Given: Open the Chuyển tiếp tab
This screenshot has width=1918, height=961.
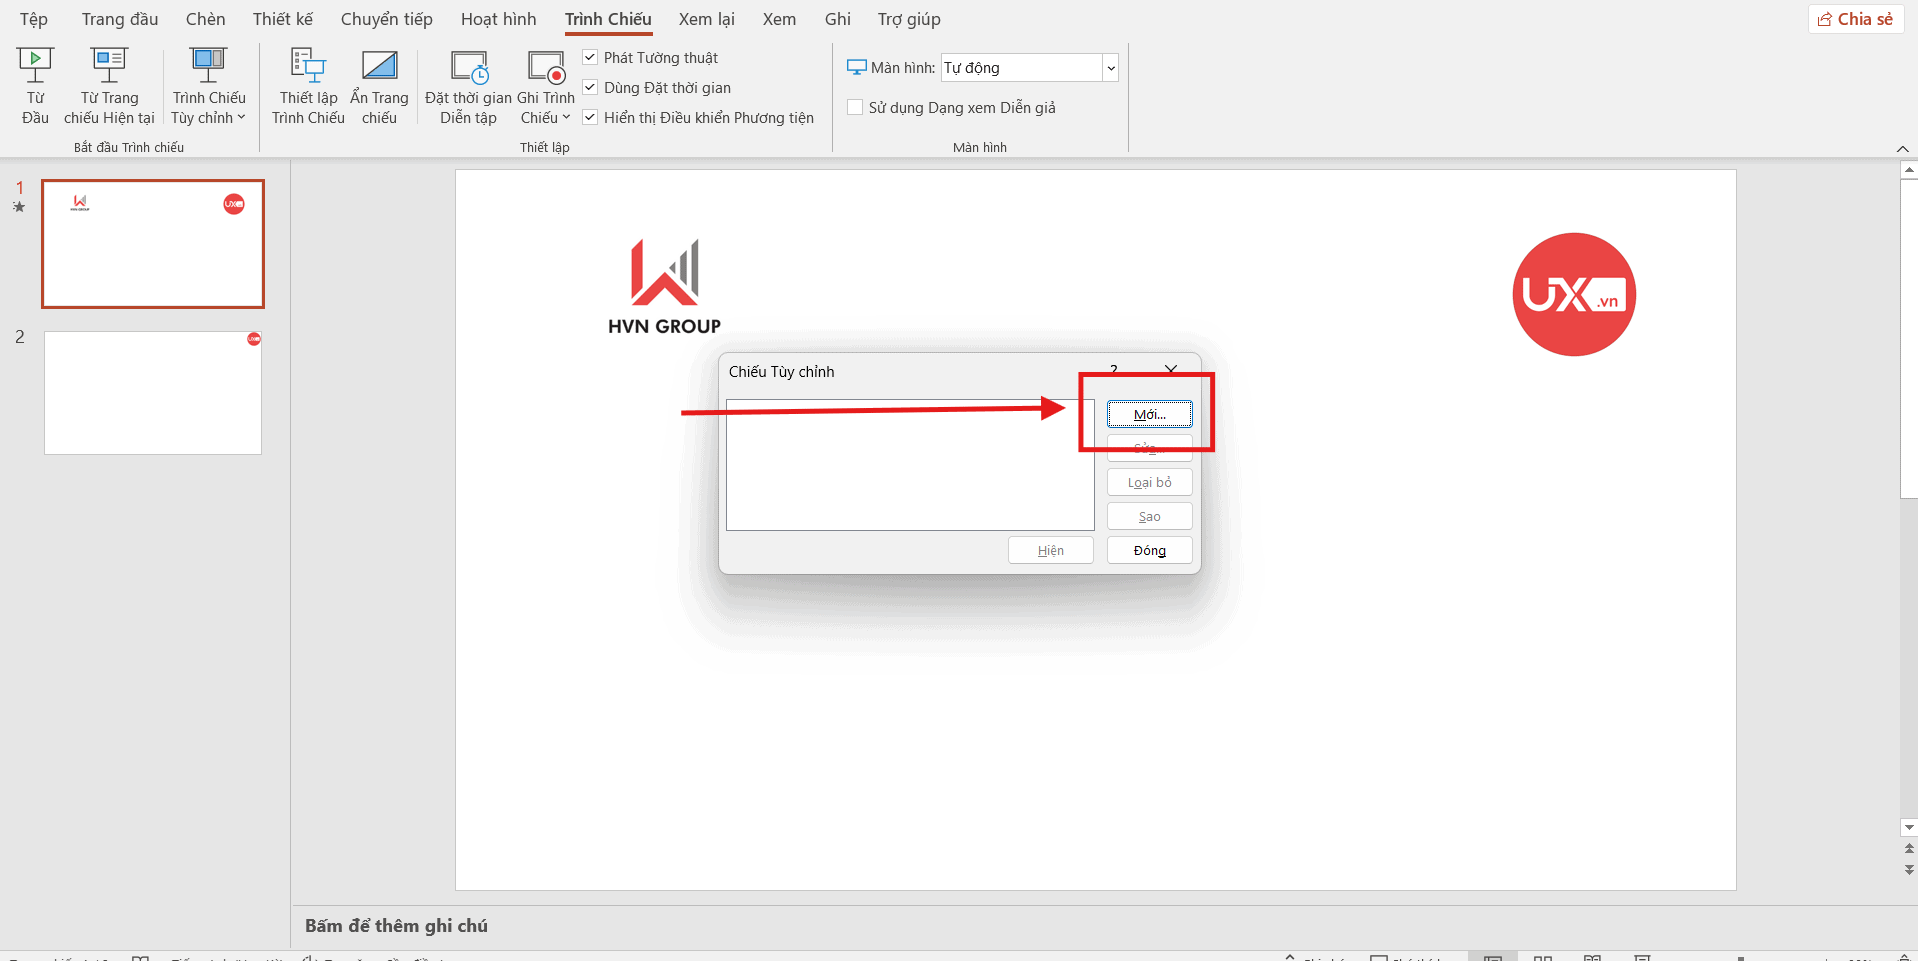Looking at the screenshot, I should [x=386, y=19].
